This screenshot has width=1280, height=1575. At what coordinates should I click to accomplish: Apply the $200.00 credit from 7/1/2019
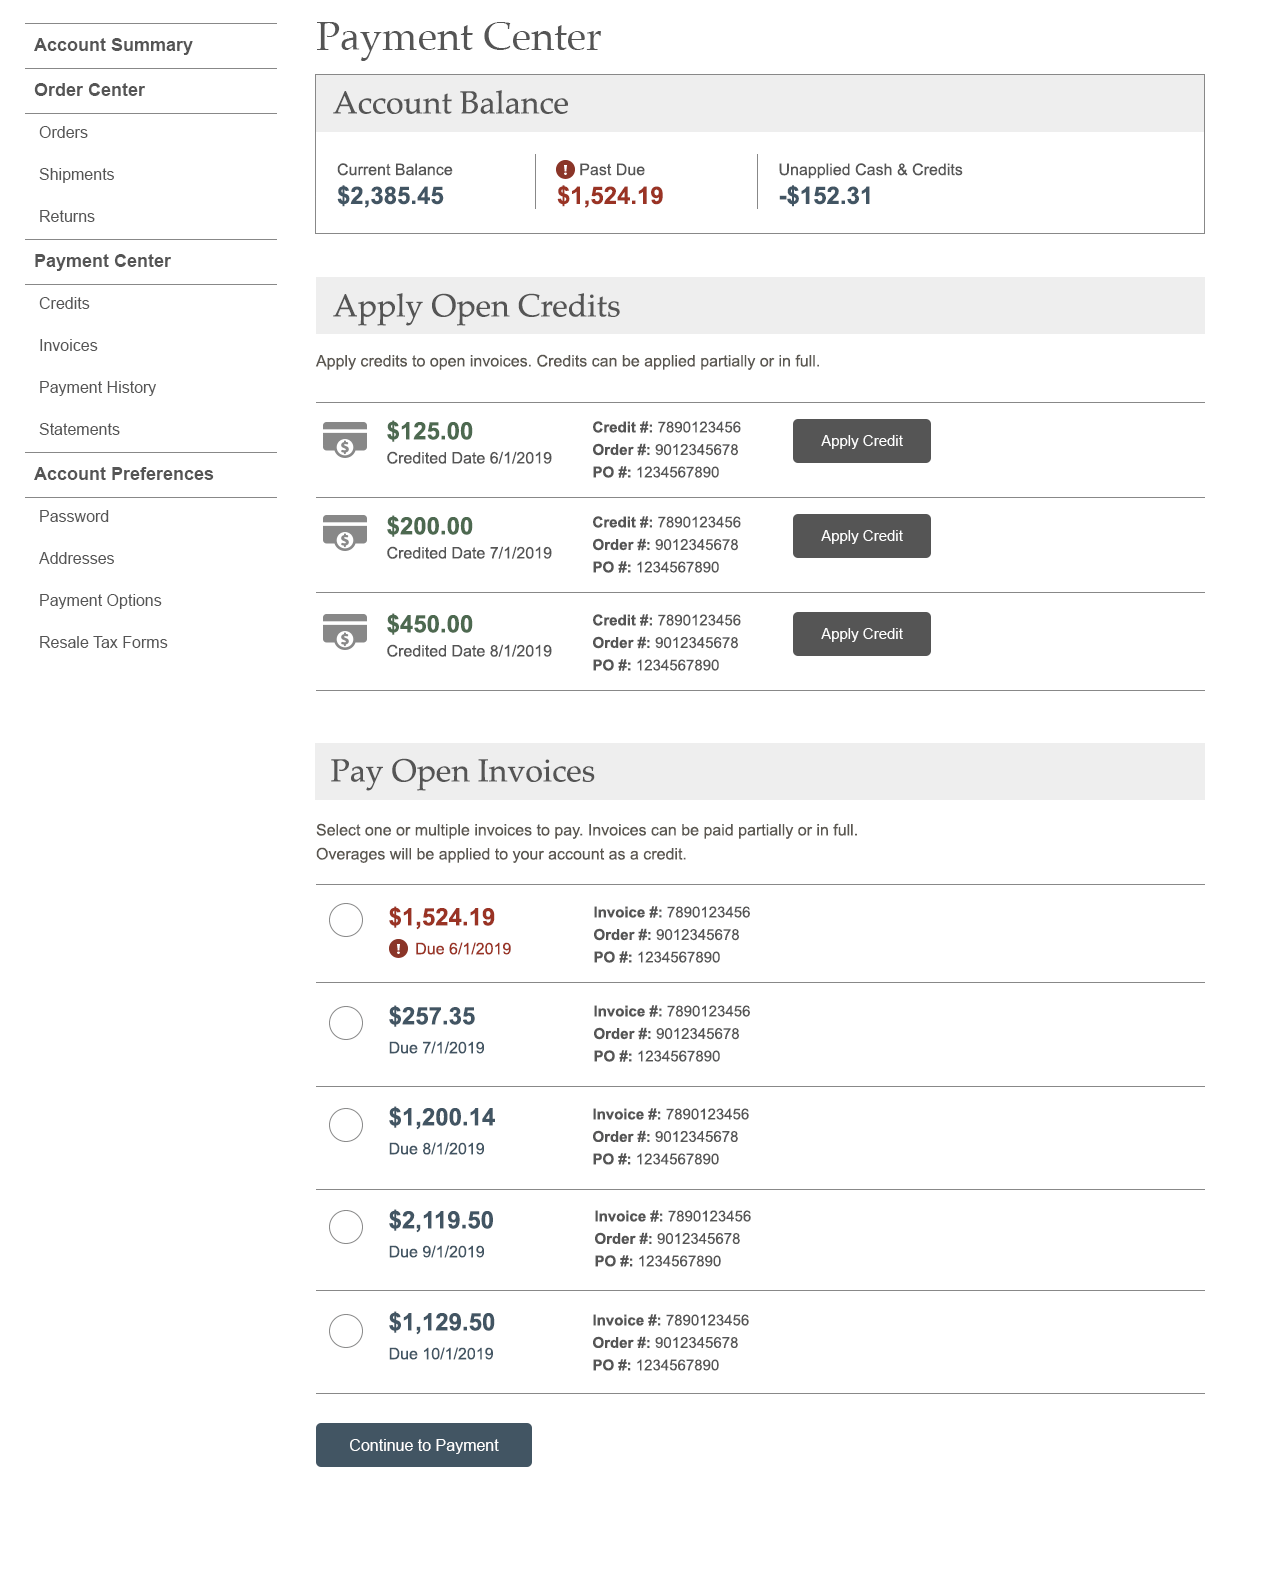(x=862, y=536)
